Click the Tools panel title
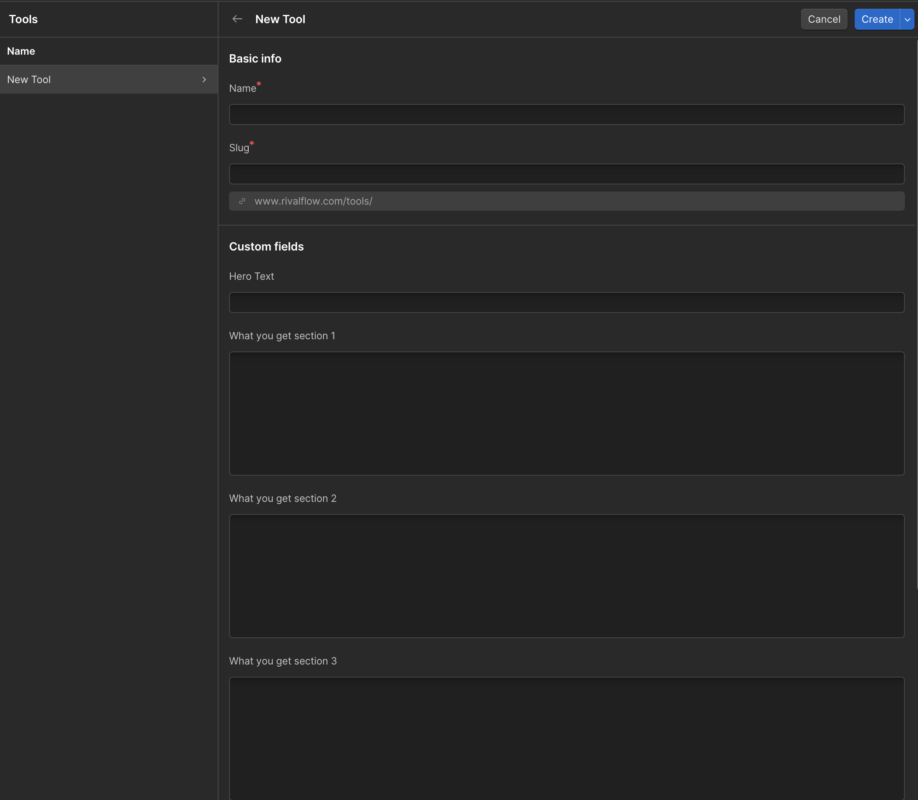The image size is (918, 800). tap(23, 19)
